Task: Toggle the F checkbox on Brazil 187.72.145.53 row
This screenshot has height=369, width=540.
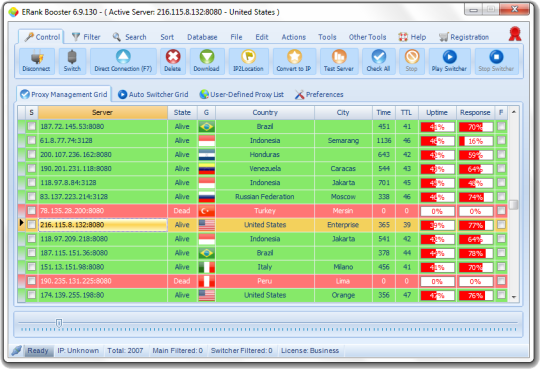Action: click(x=501, y=126)
